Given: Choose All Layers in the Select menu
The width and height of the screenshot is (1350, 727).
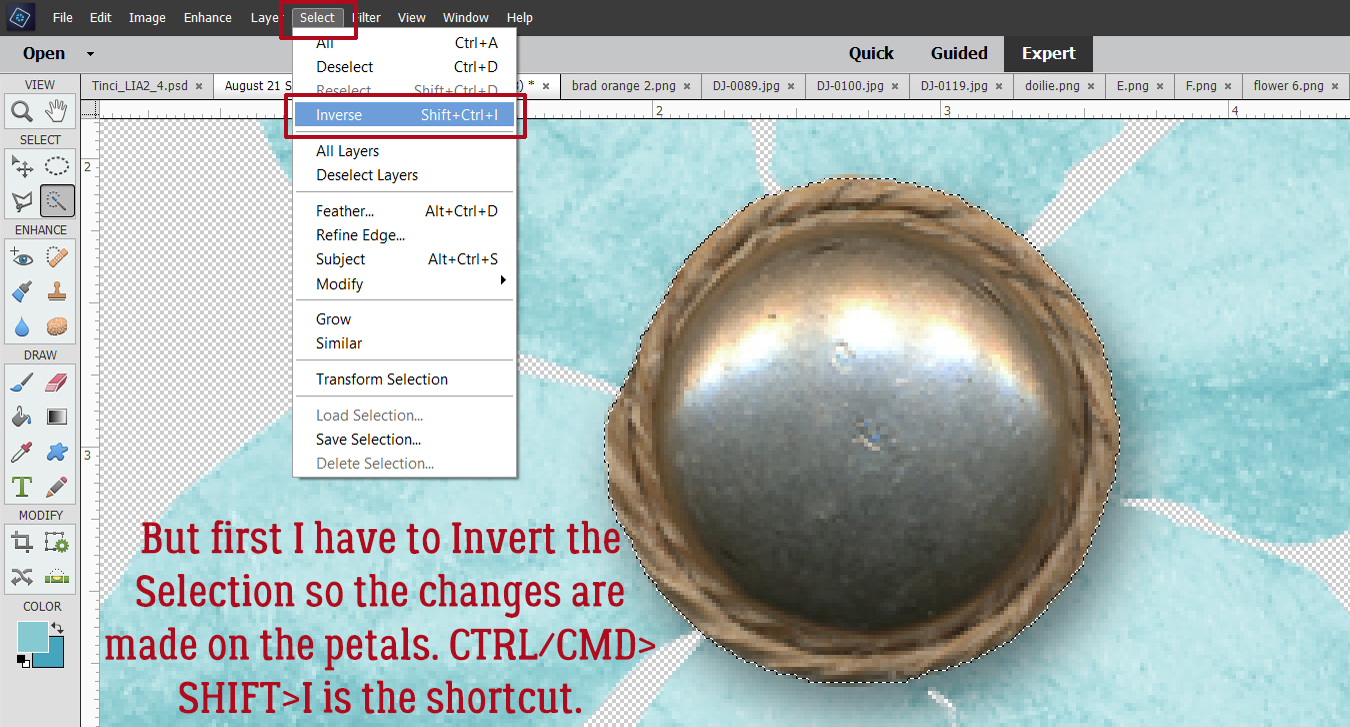Looking at the screenshot, I should coord(404,151).
